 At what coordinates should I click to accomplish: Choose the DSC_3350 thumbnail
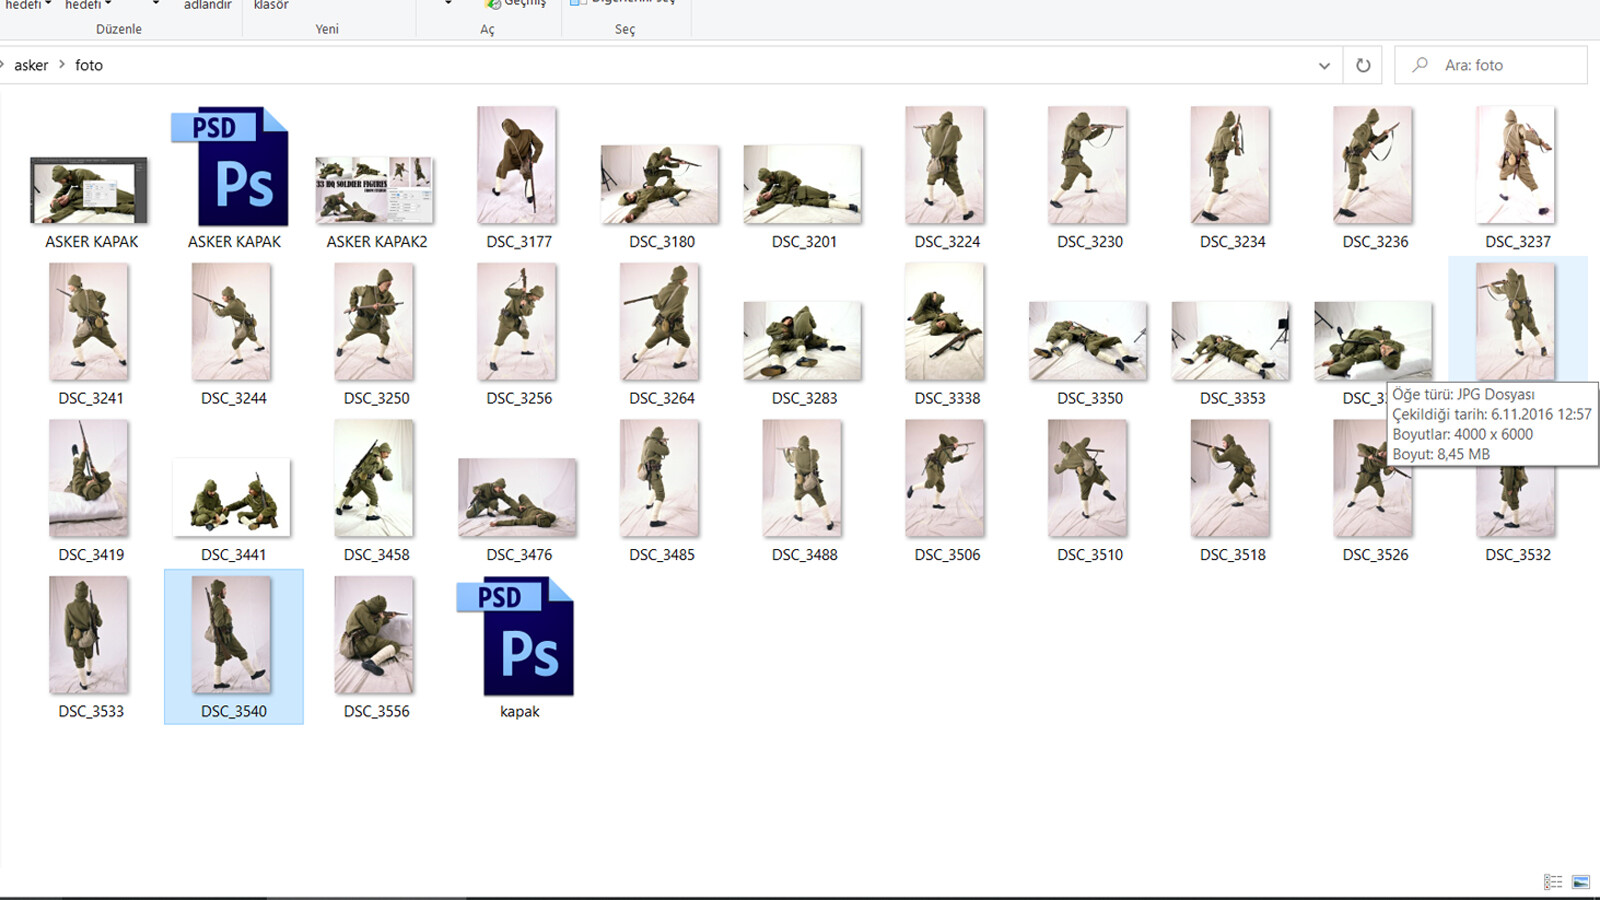pyautogui.click(x=1088, y=342)
